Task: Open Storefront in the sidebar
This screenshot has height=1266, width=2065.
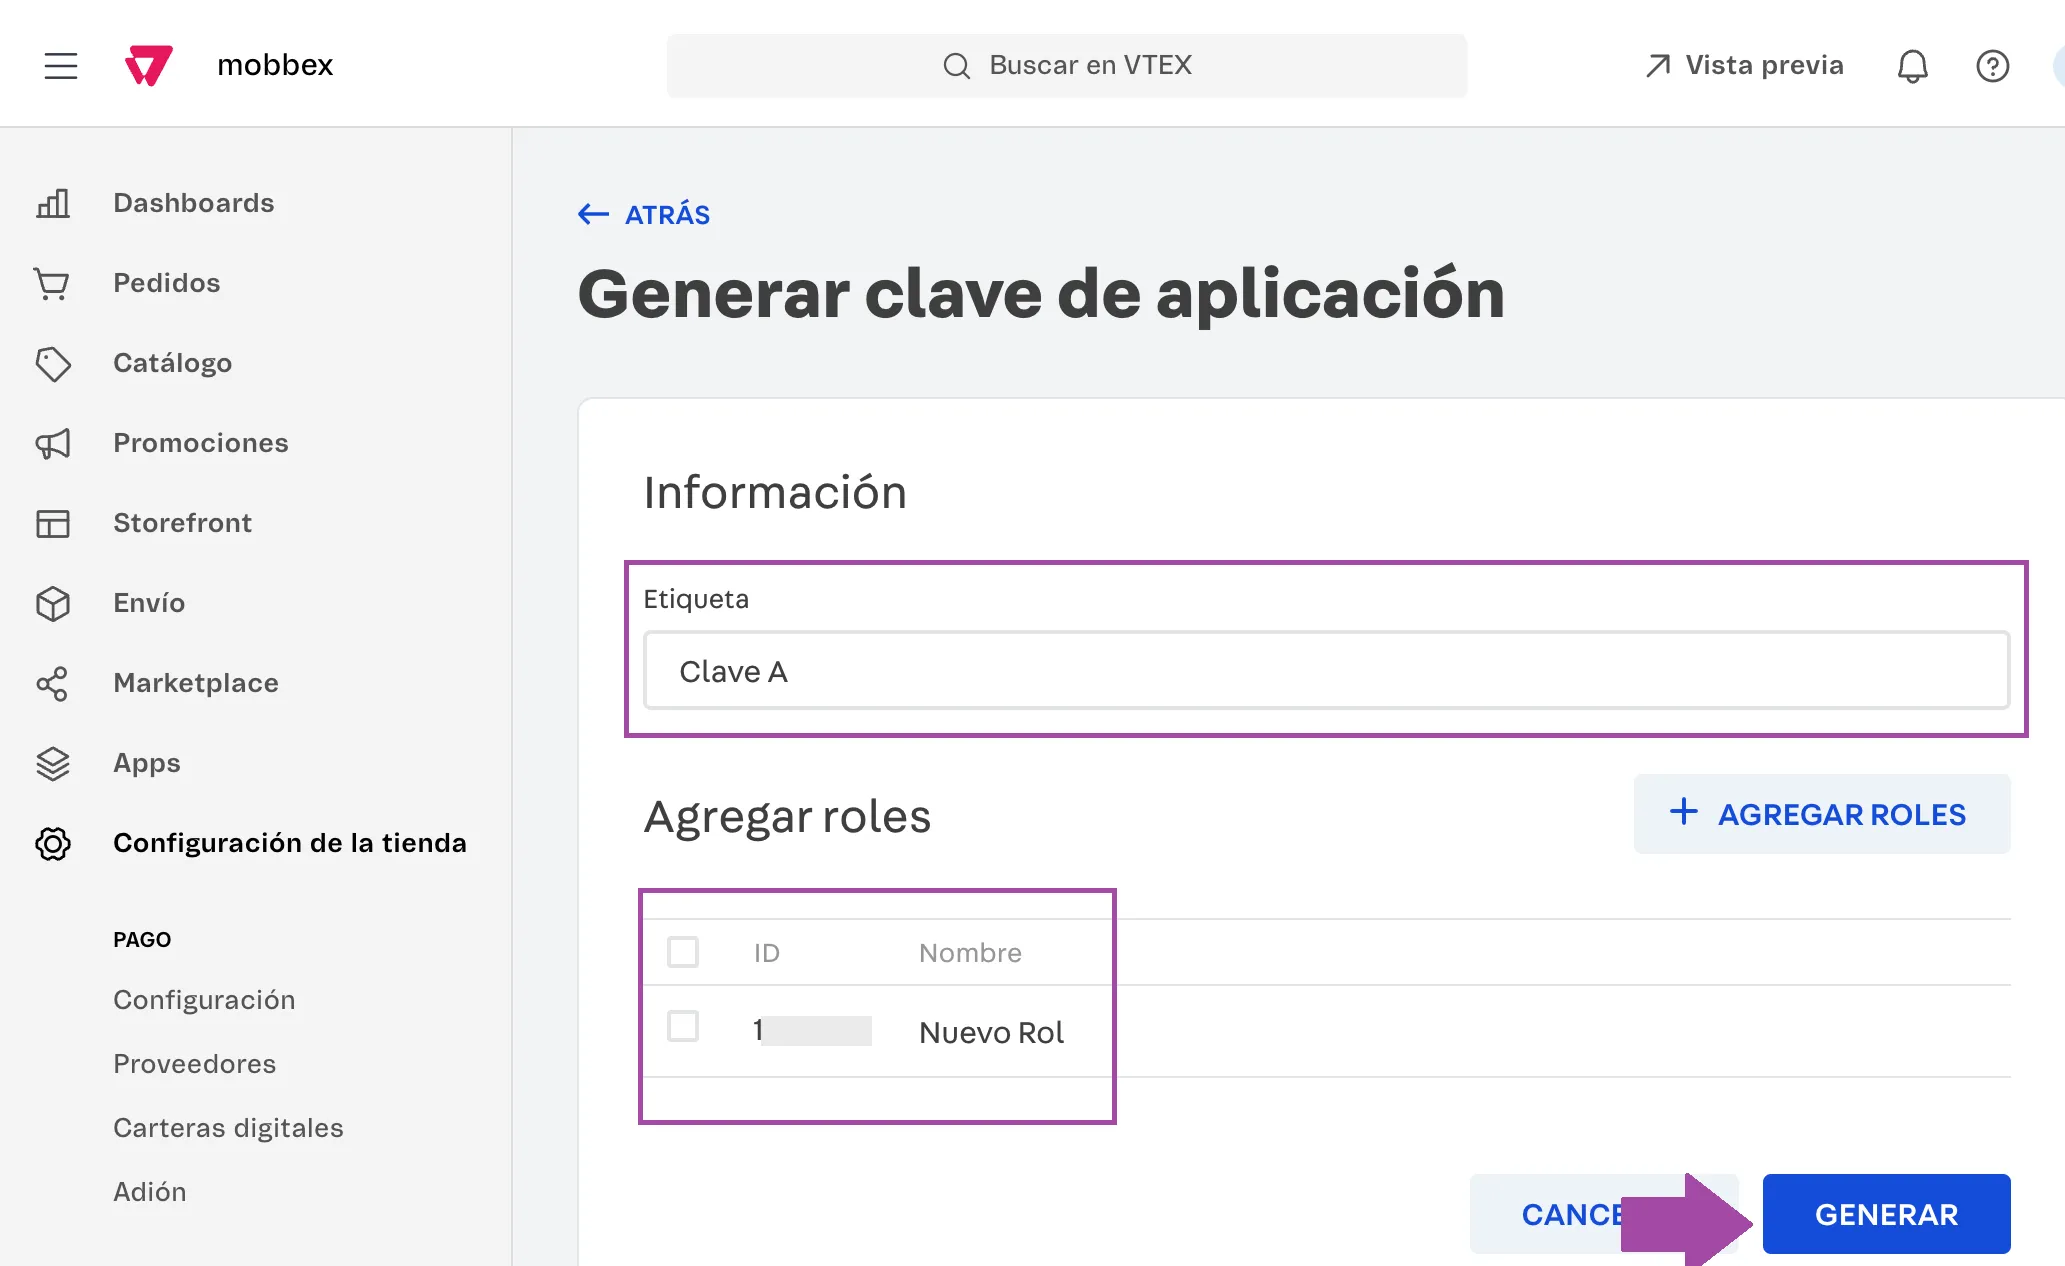Action: point(183,523)
